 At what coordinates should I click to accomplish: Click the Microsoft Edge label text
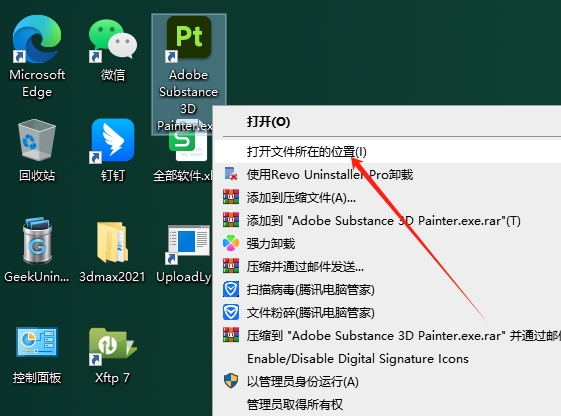pyautogui.click(x=37, y=83)
